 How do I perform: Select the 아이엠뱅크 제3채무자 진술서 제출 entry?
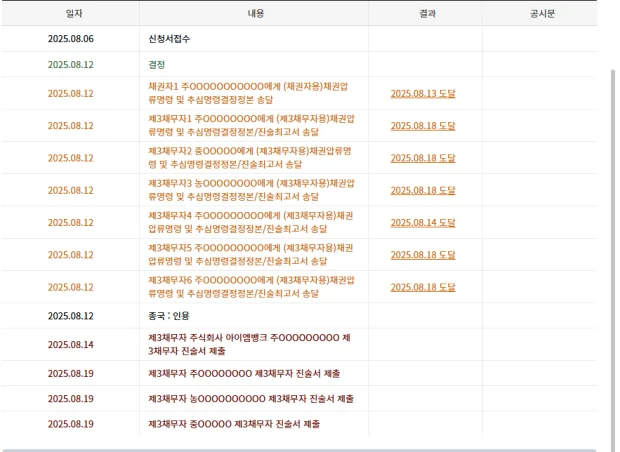[x=249, y=344]
